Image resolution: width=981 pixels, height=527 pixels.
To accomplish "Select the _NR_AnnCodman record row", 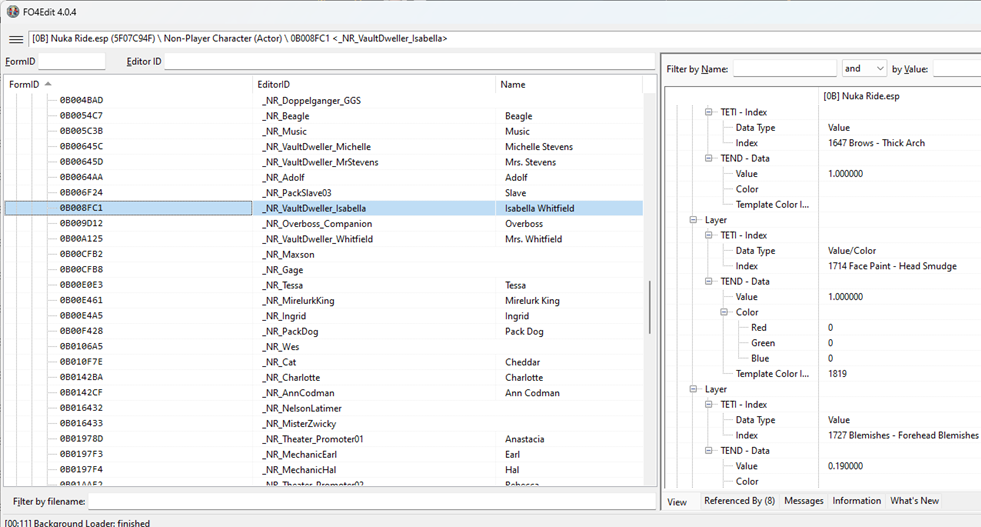I will (323, 393).
